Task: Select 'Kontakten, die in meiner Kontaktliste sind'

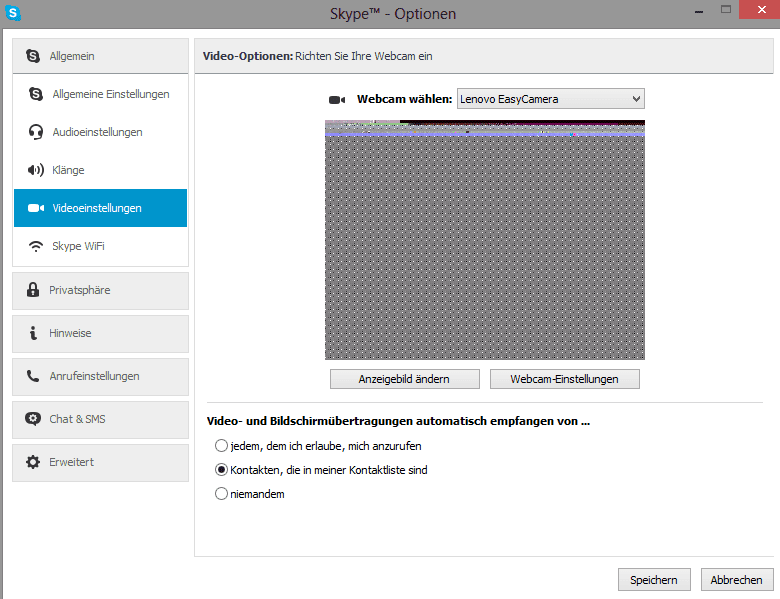Action: (221, 470)
